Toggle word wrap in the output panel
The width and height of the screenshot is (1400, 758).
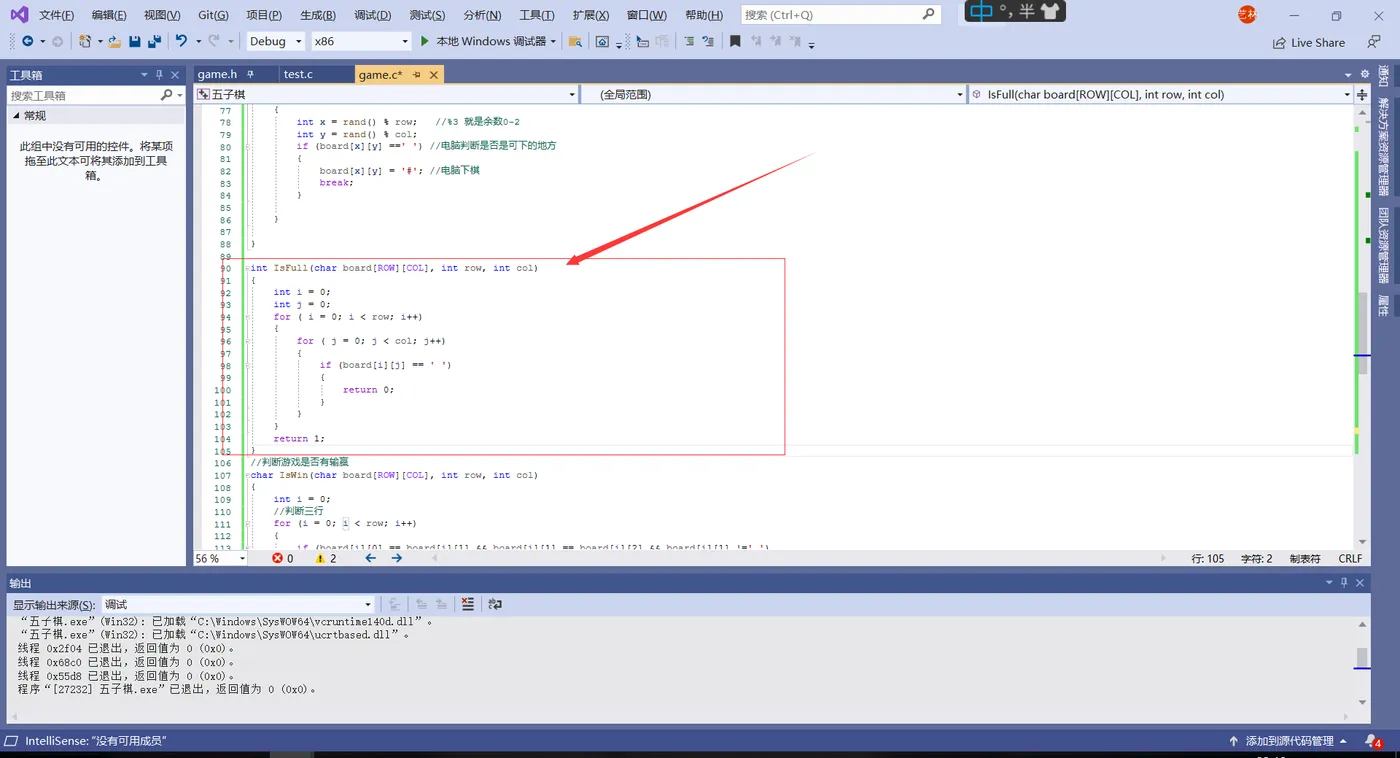494,604
